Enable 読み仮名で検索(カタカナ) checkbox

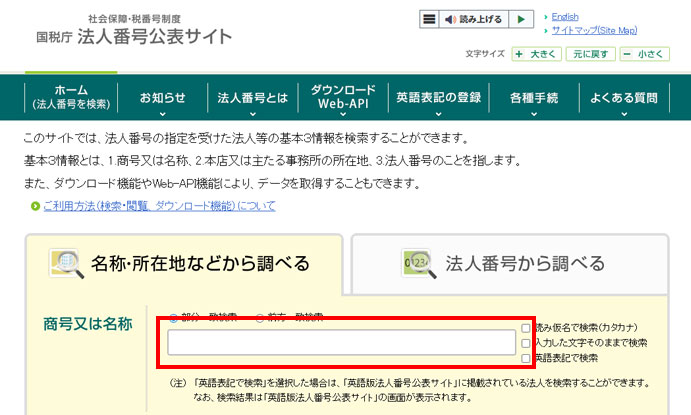pyautogui.click(x=526, y=328)
